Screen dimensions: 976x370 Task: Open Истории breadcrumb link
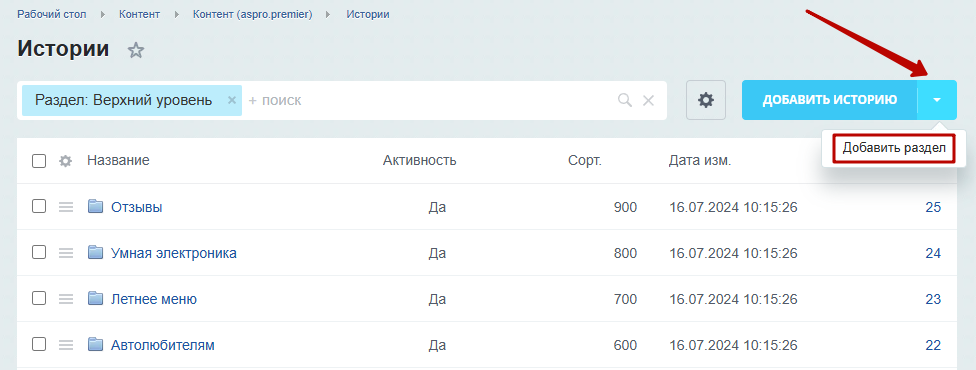coord(368,14)
